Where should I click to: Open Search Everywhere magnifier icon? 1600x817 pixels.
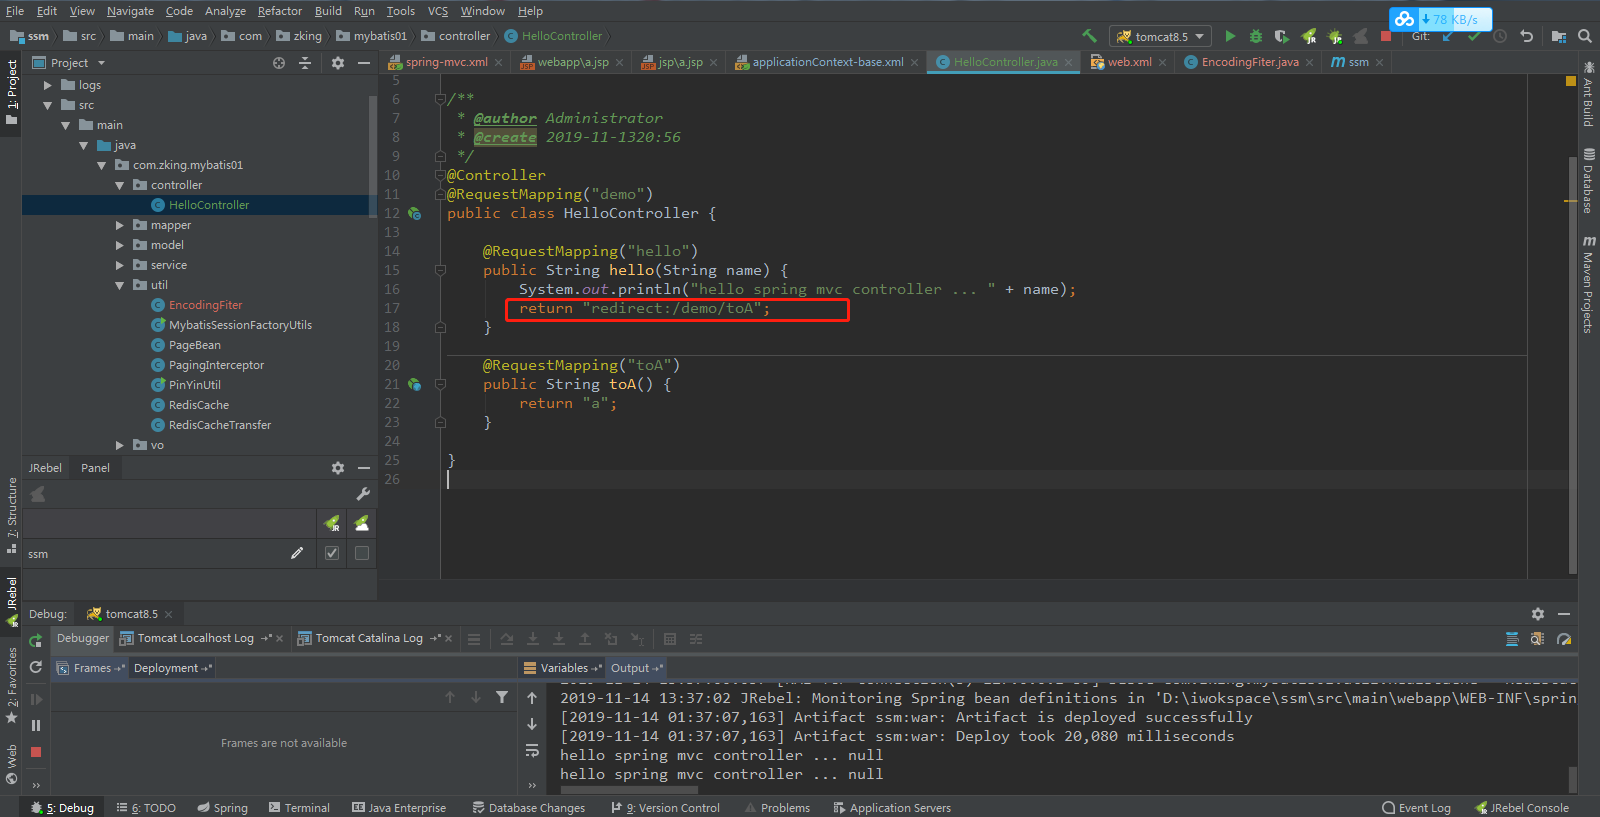click(1585, 36)
